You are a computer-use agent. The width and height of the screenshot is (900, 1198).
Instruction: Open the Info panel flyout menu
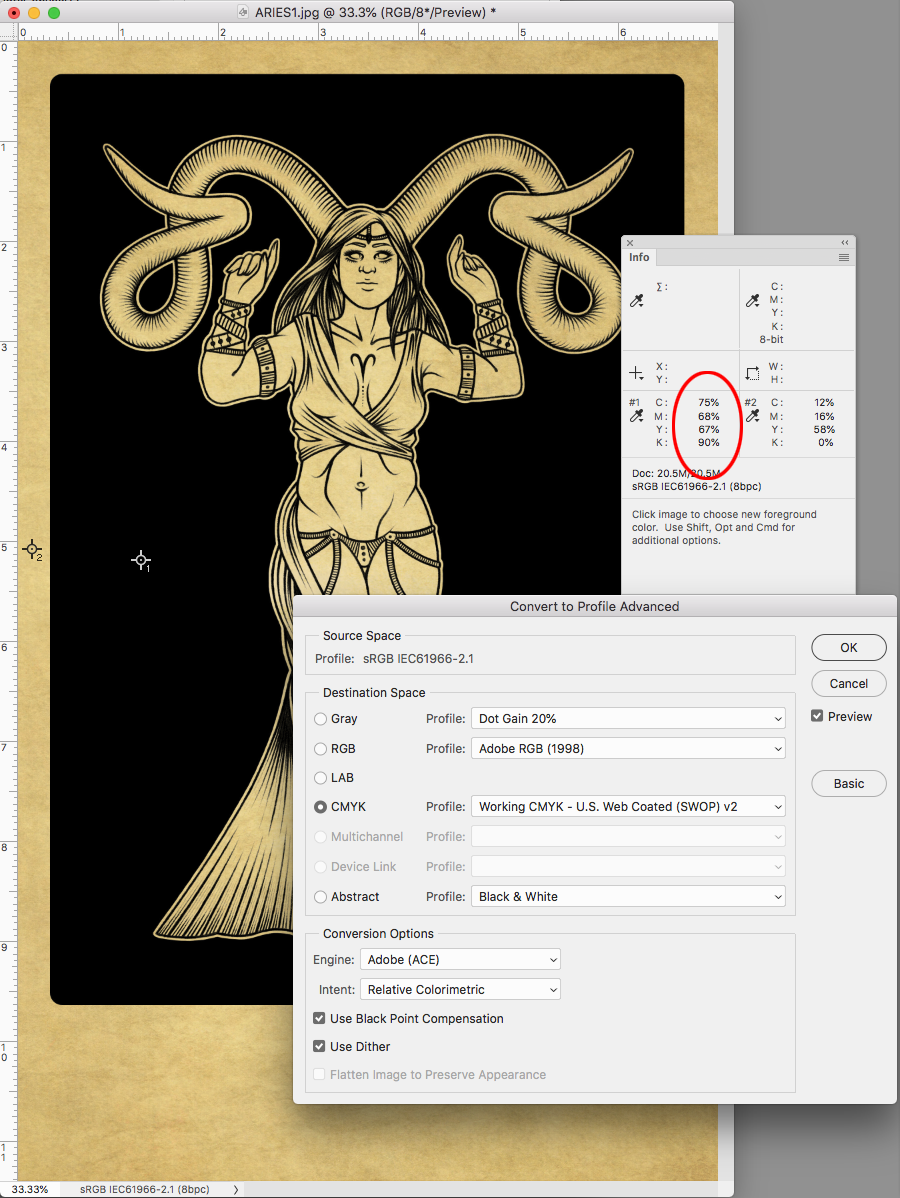(x=843, y=257)
